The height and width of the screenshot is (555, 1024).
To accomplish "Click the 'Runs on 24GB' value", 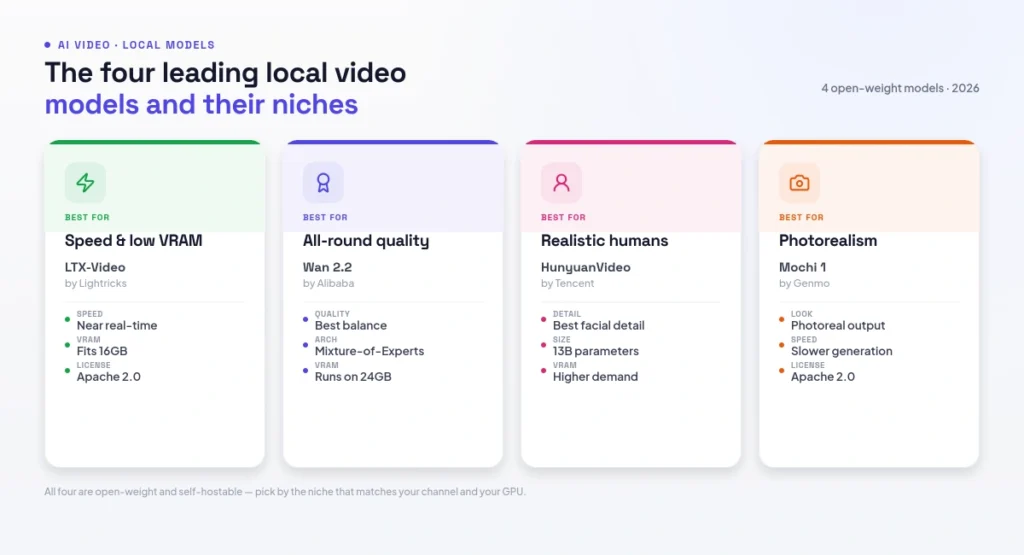I will (353, 377).
